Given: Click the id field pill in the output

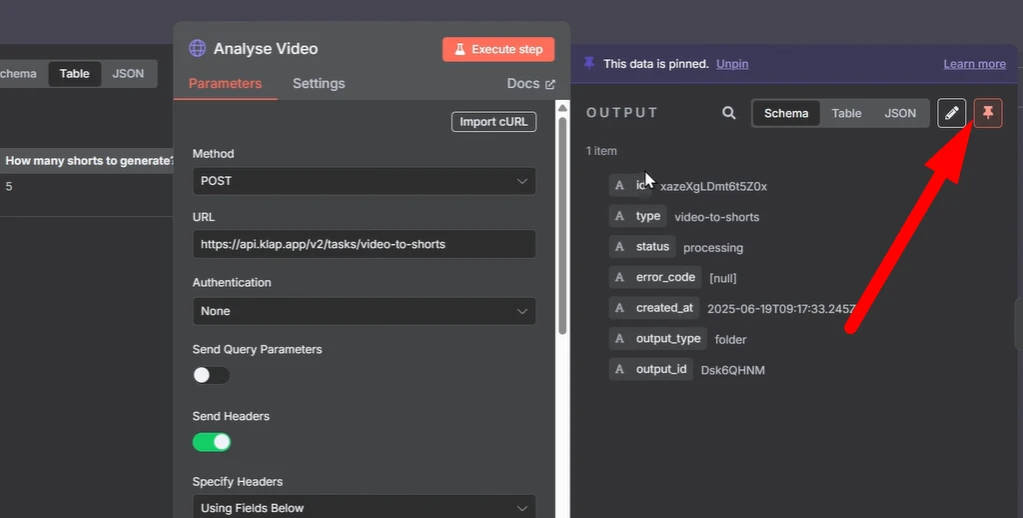Looking at the screenshot, I should pyautogui.click(x=630, y=185).
